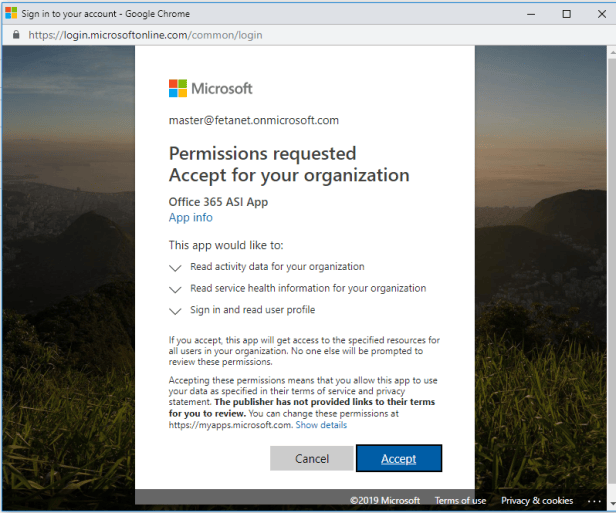The image size is (616, 513).
Task: Click the Permissions requested heading
Action: click(x=262, y=154)
